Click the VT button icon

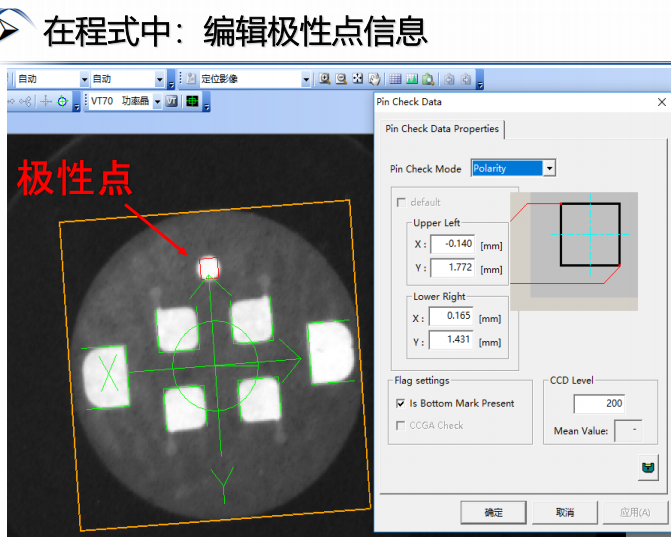click(x=172, y=101)
